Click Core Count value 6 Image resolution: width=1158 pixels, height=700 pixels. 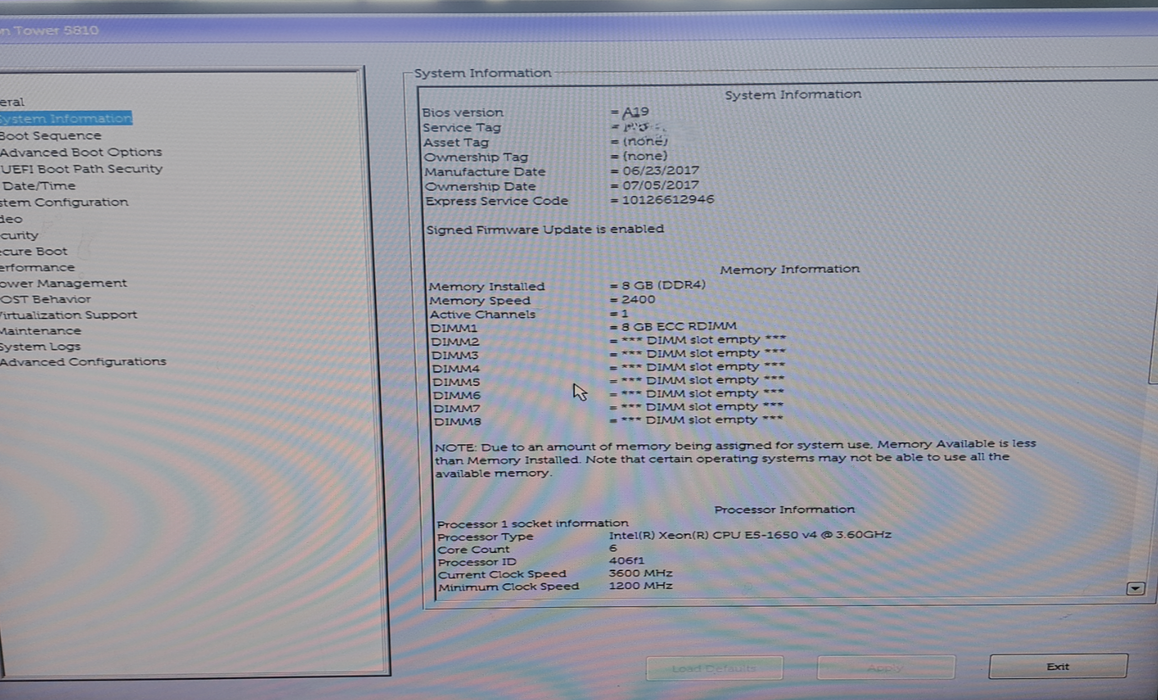coord(613,549)
